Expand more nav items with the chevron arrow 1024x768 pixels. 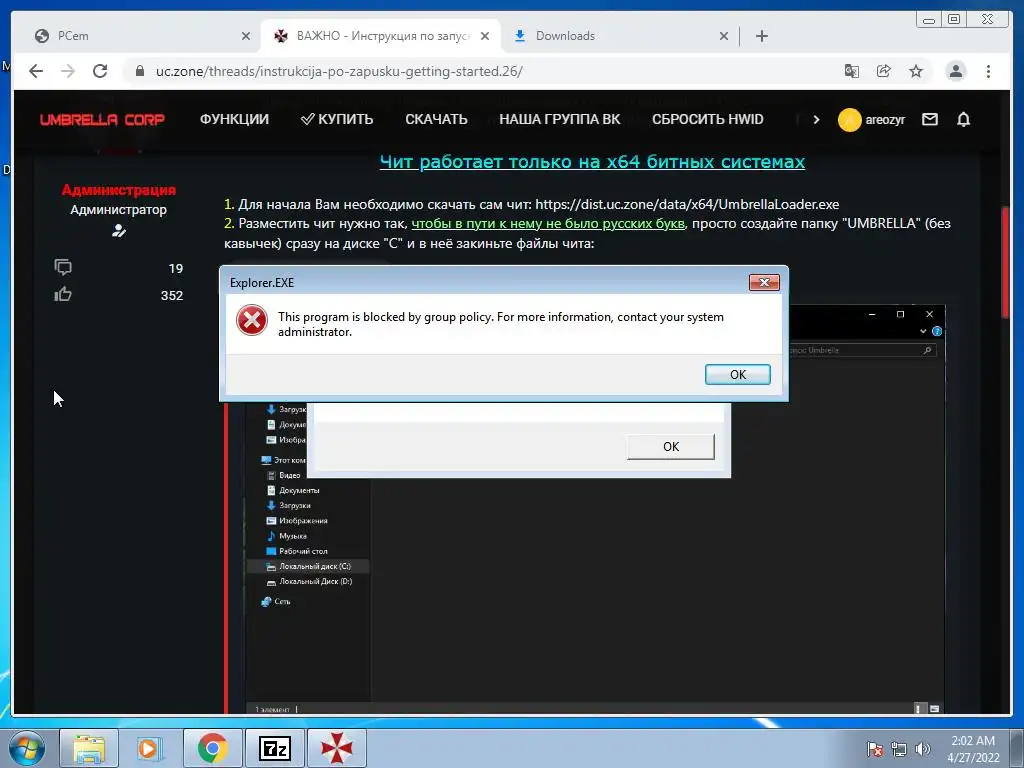[816, 120]
